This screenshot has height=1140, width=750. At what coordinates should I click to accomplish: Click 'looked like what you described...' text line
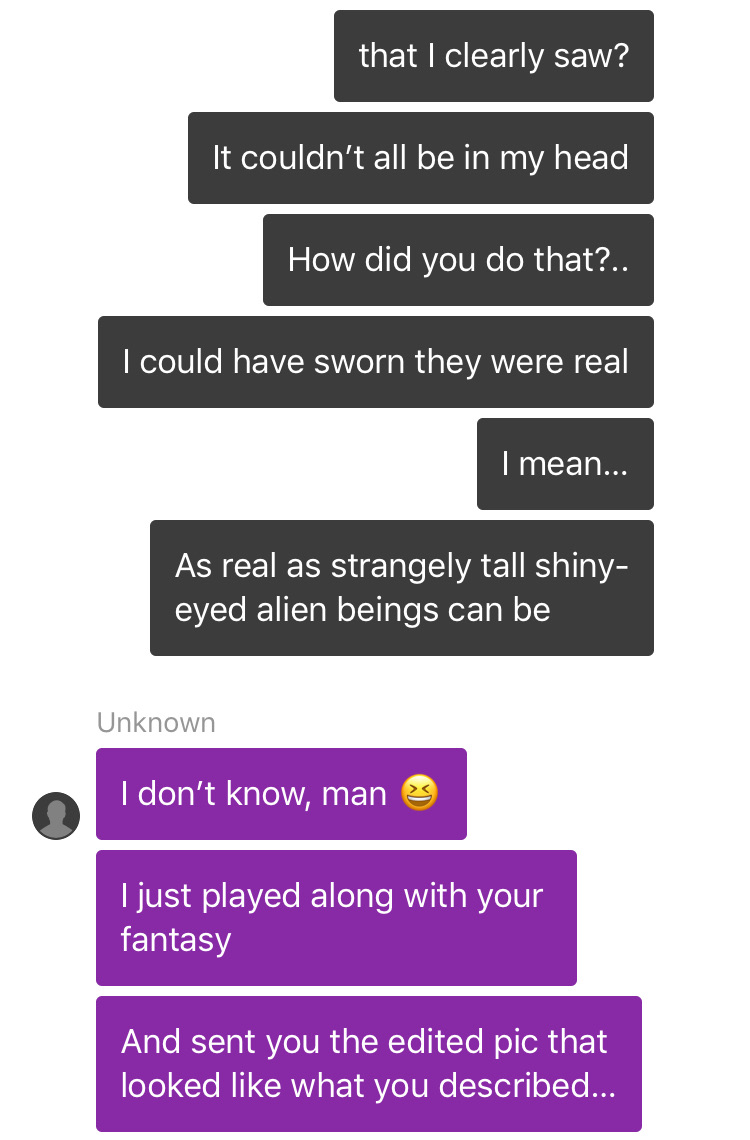tap(368, 1085)
